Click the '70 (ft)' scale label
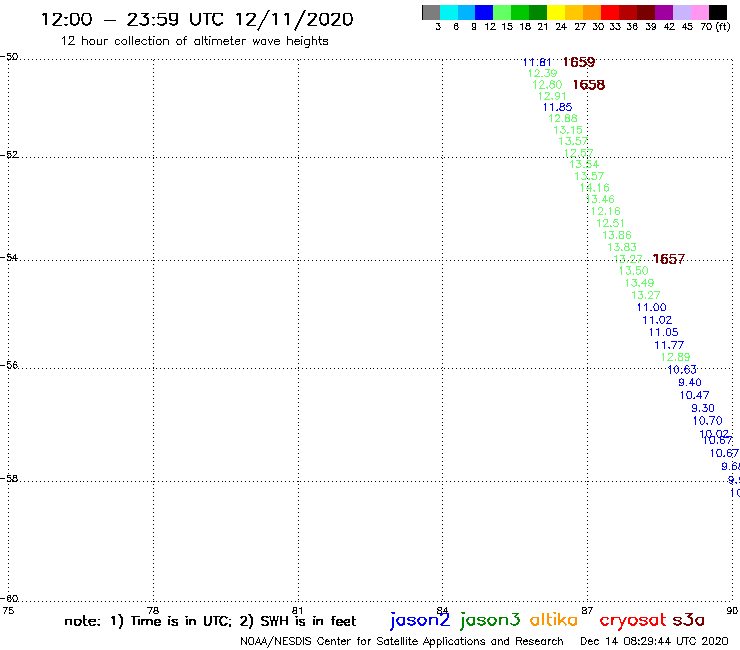The height and width of the screenshot is (650, 740). coord(715,27)
